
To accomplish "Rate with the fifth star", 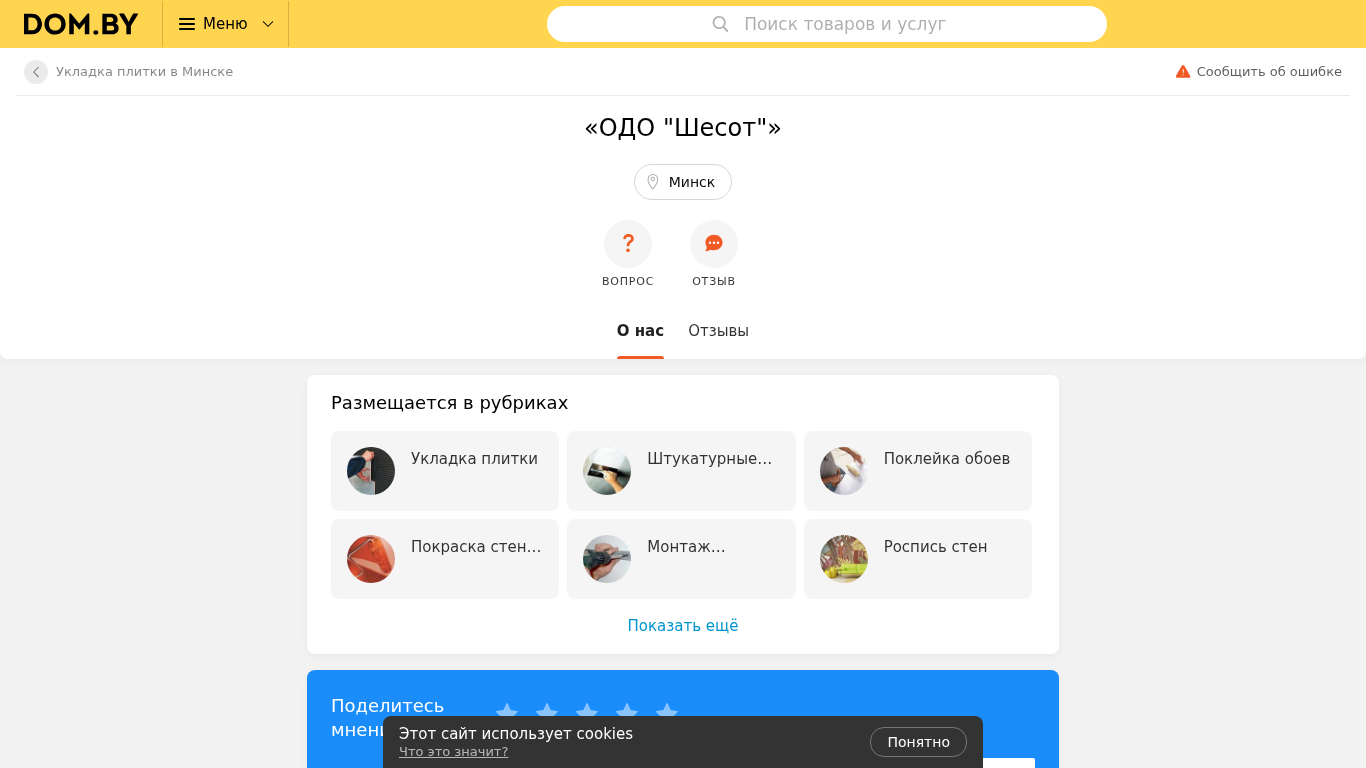I will [667, 713].
